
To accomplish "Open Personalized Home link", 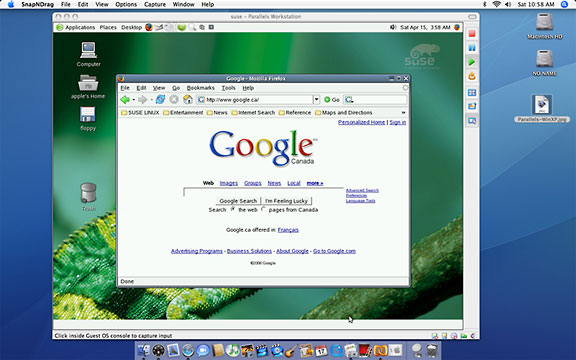I will [361, 122].
